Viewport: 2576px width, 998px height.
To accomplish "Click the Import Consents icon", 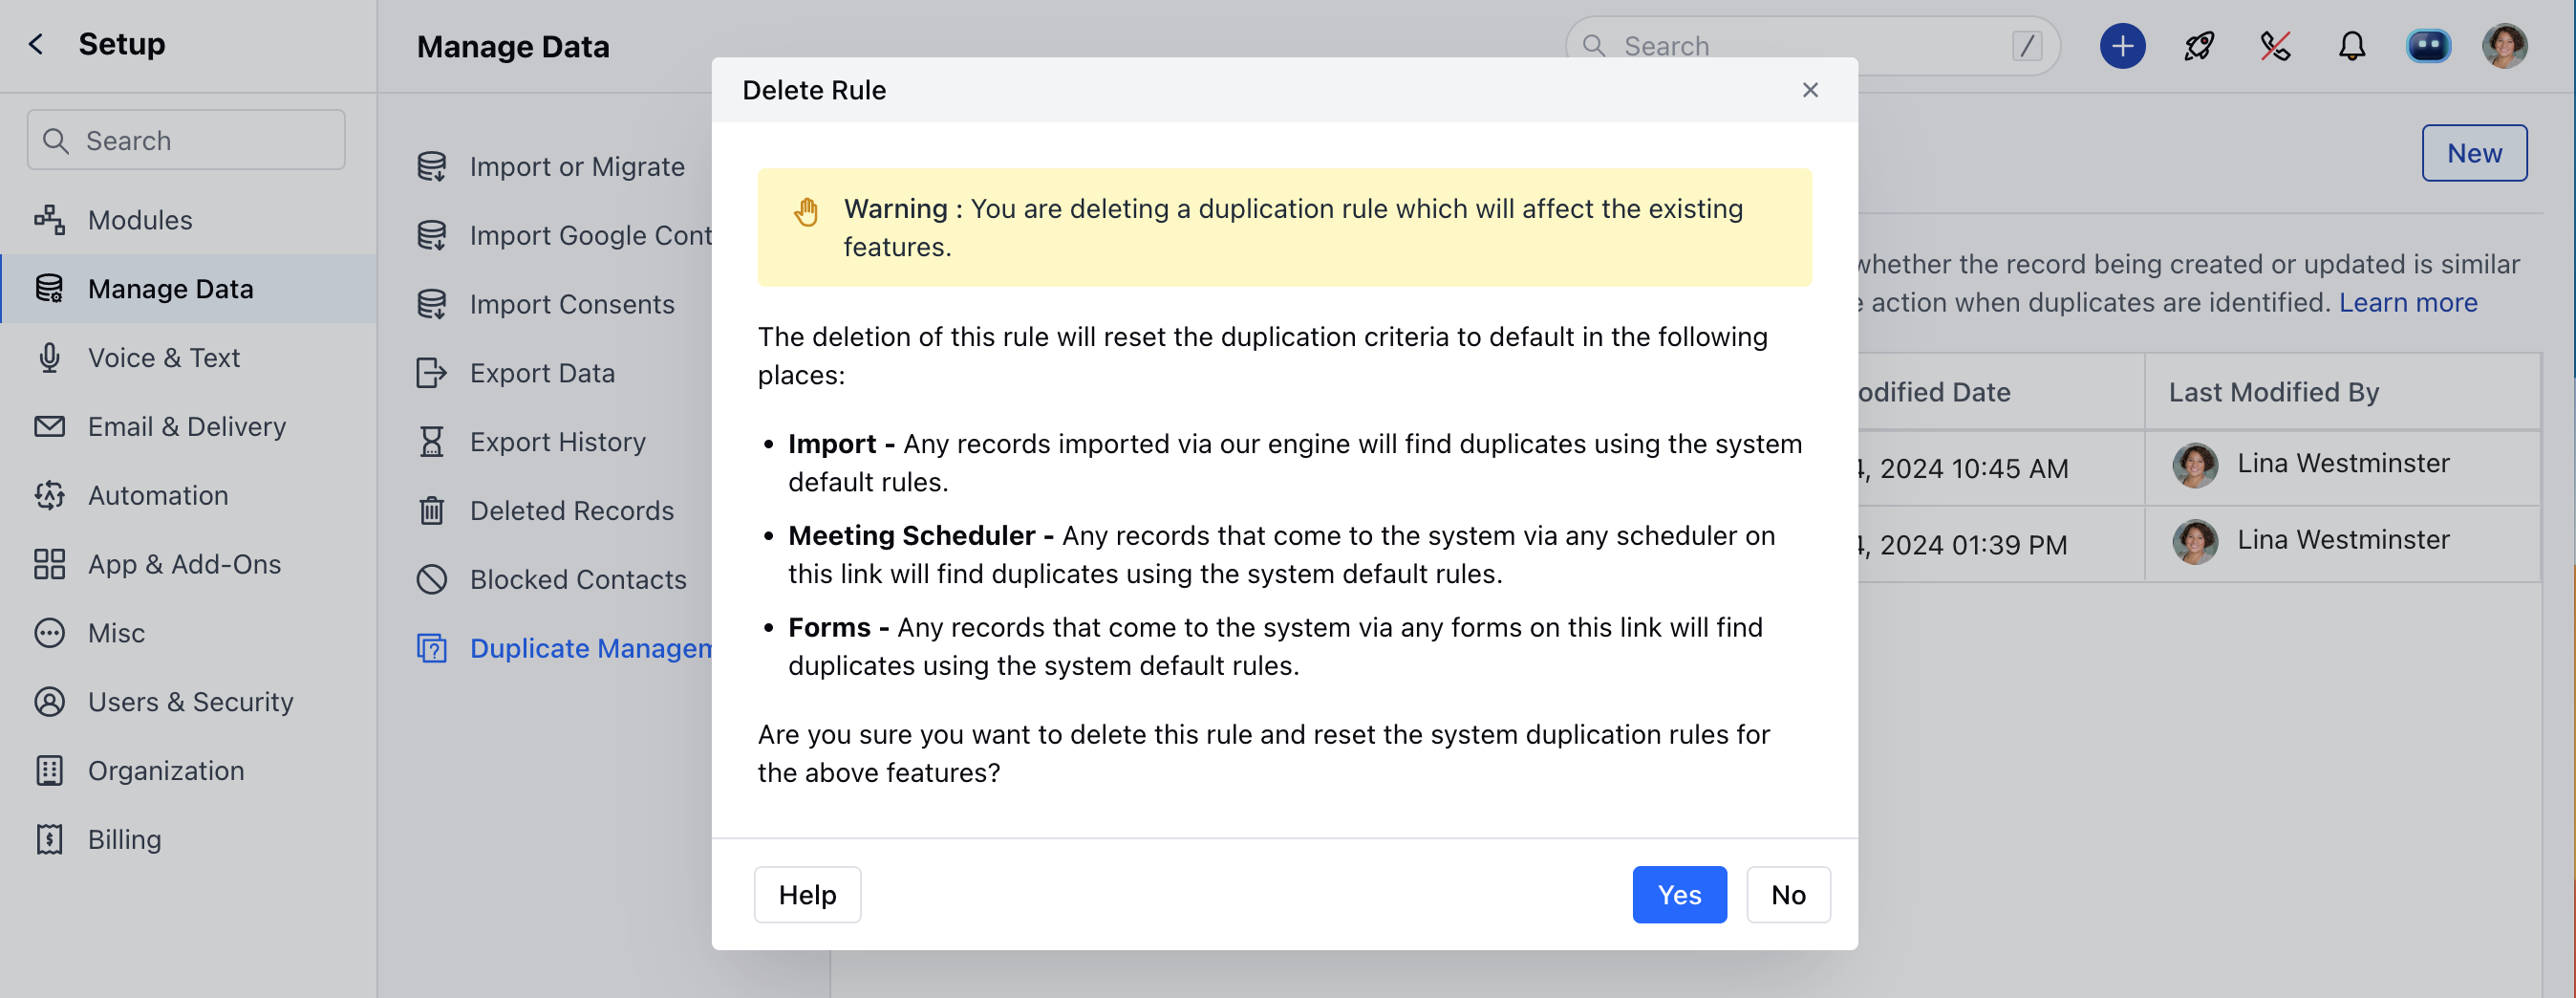I will point(432,305).
